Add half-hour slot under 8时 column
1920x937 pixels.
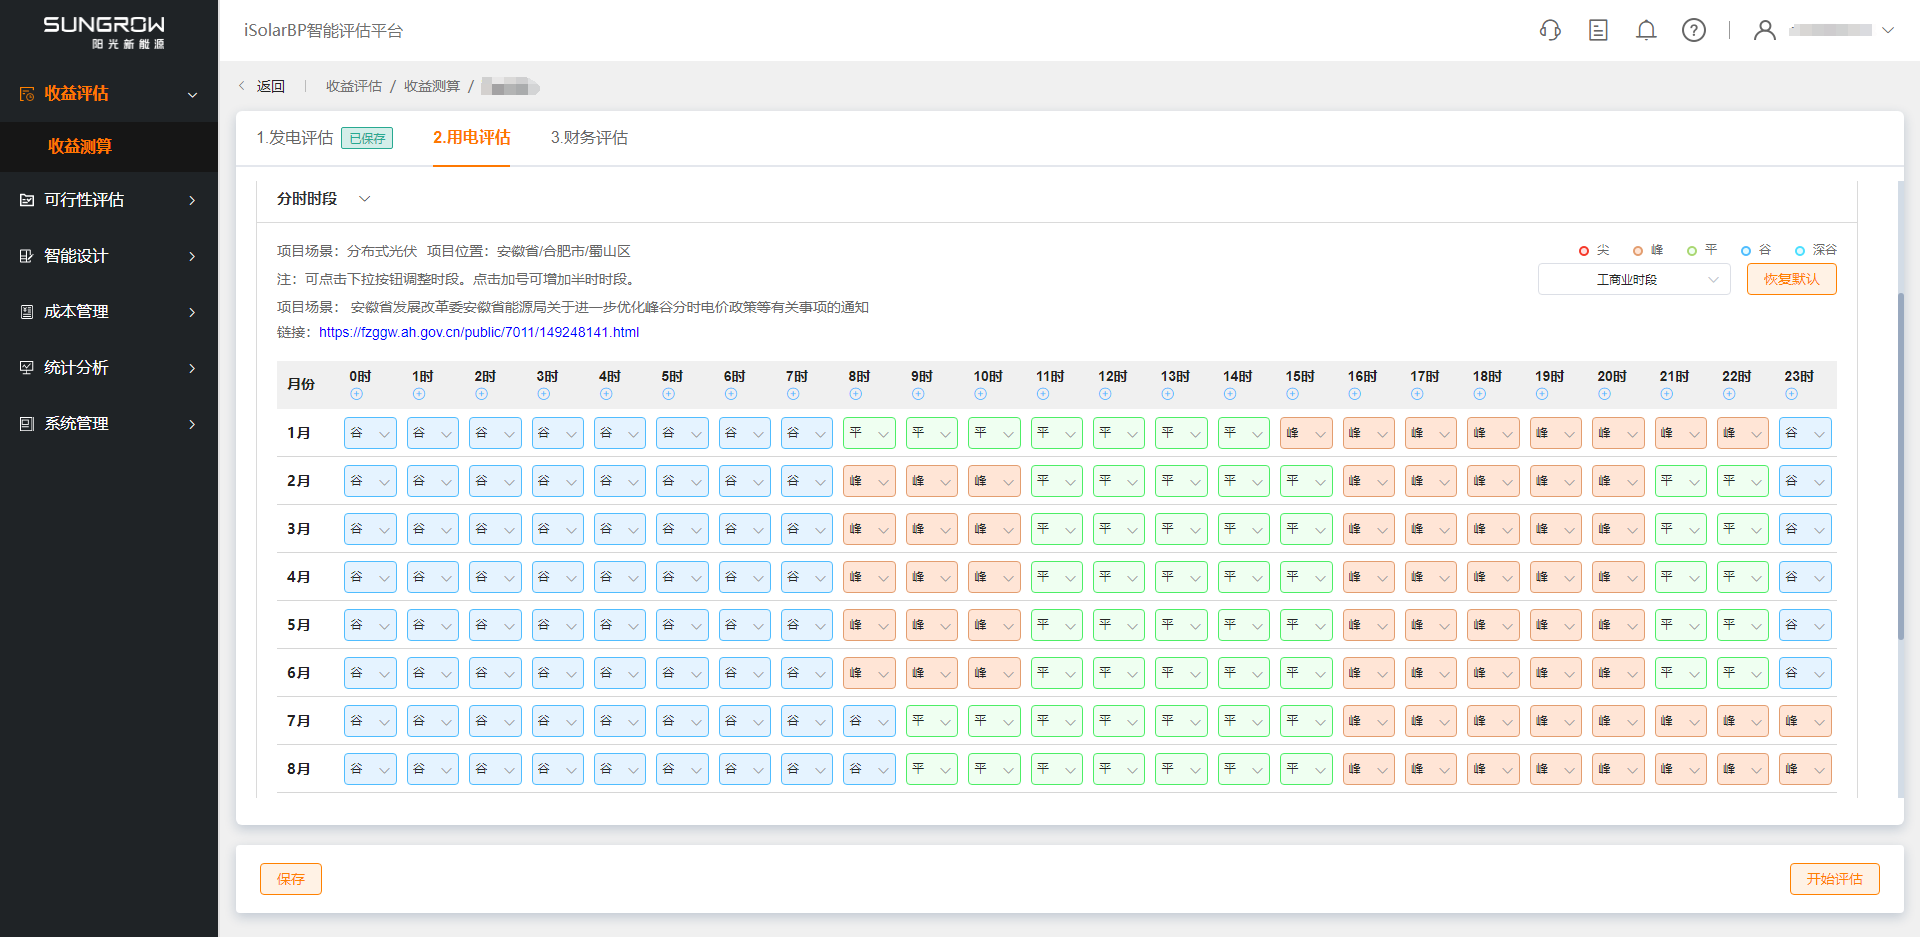(856, 394)
